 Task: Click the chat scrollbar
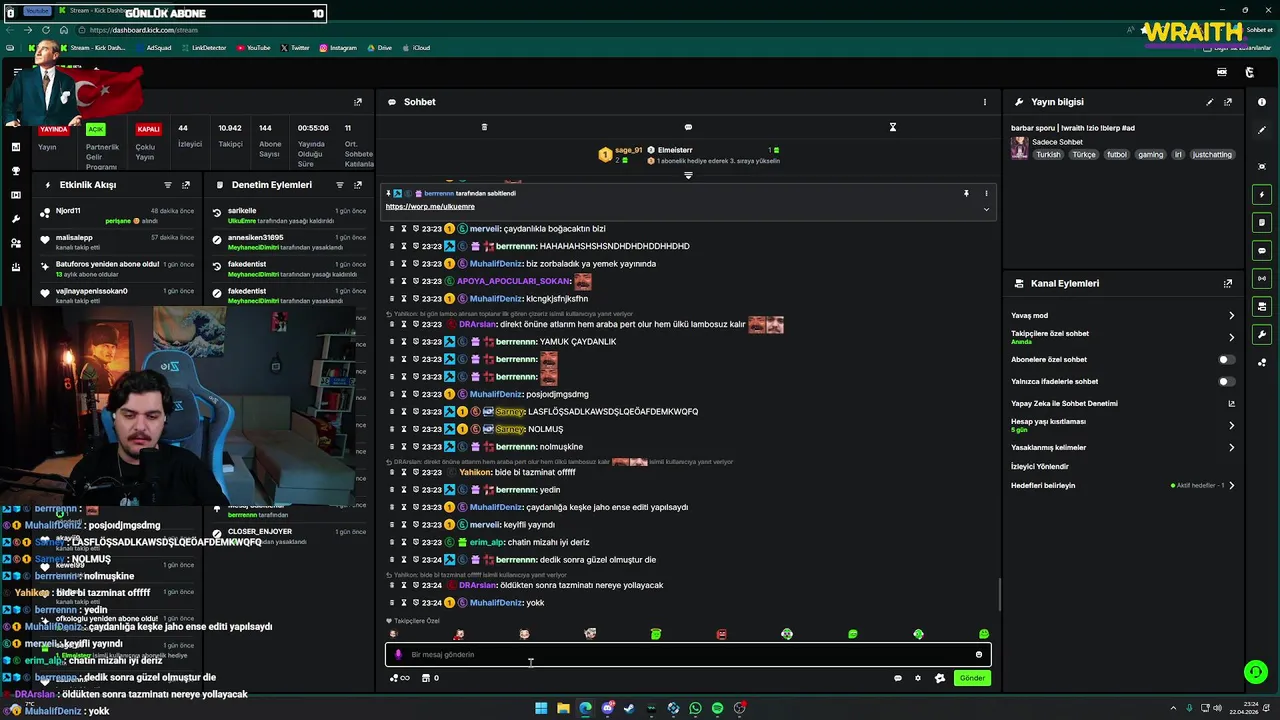pyautogui.click(x=999, y=595)
